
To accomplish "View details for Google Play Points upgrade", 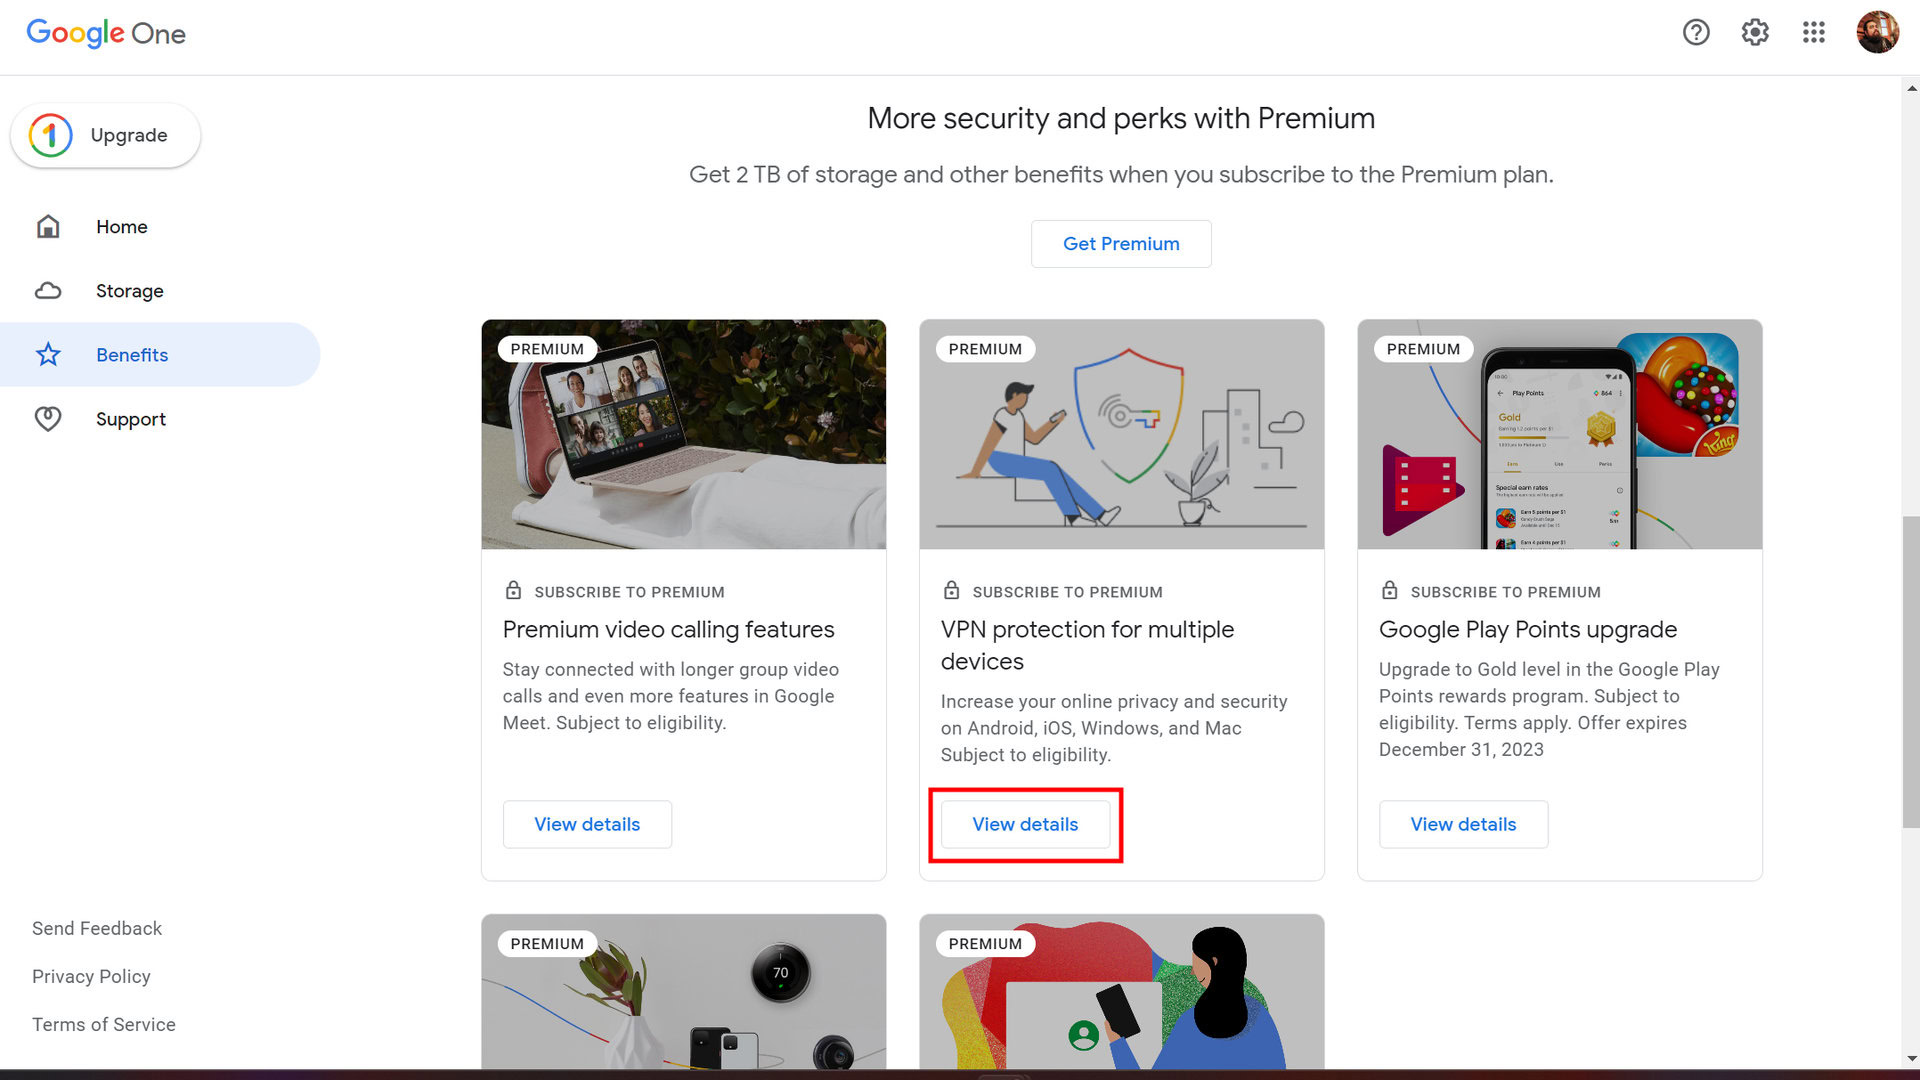I will pos(1463,824).
